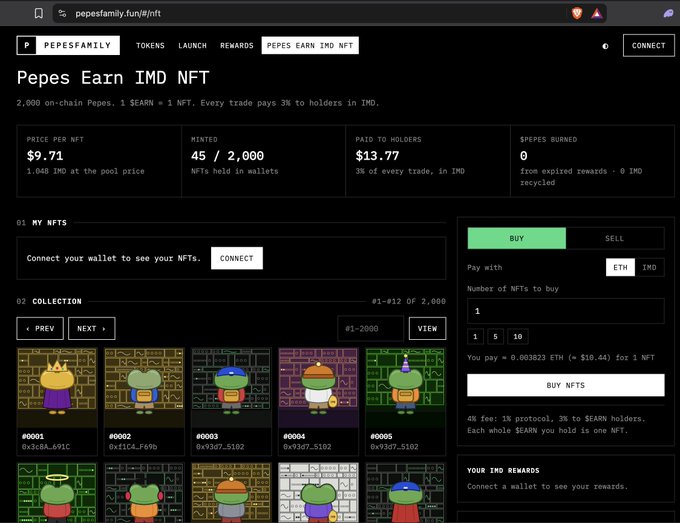The image size is (680, 523).
Task: Set quantity preset to 5
Action: point(495,337)
